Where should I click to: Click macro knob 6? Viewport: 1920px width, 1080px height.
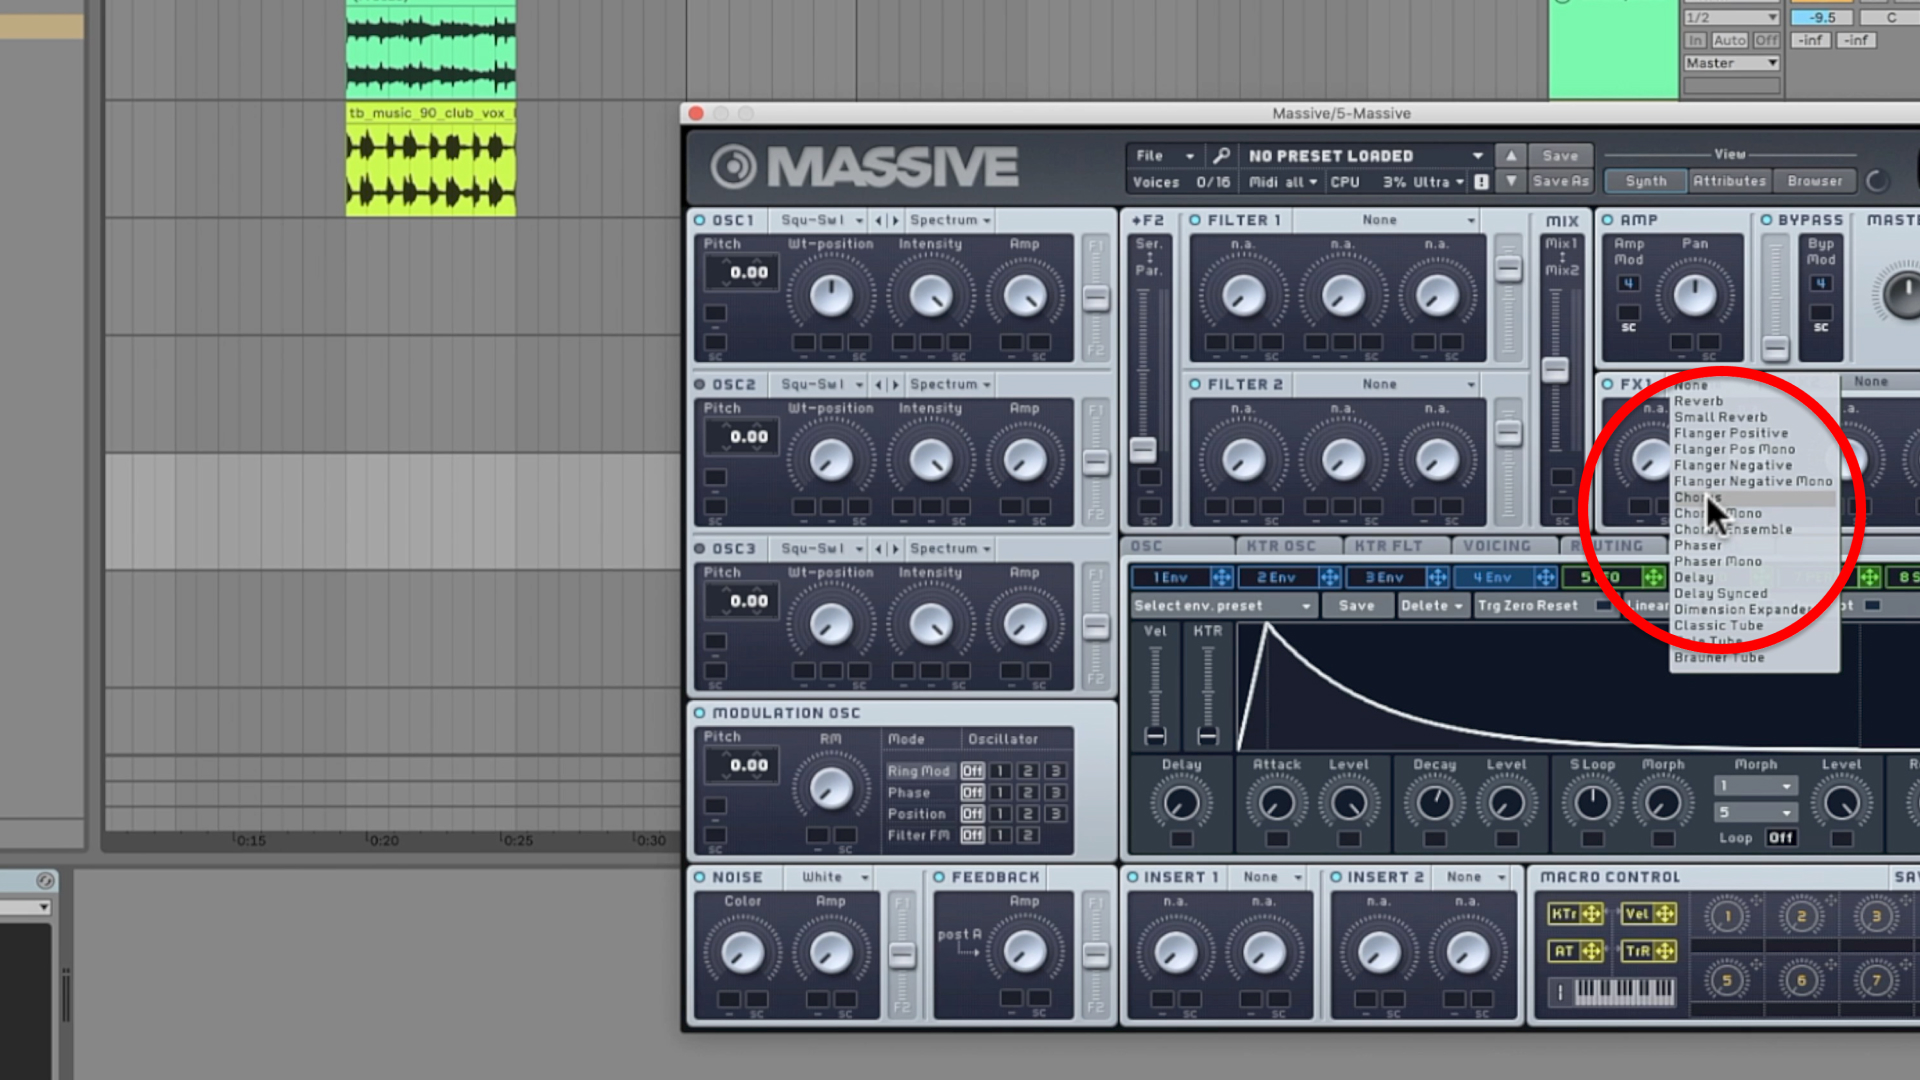coord(1801,981)
